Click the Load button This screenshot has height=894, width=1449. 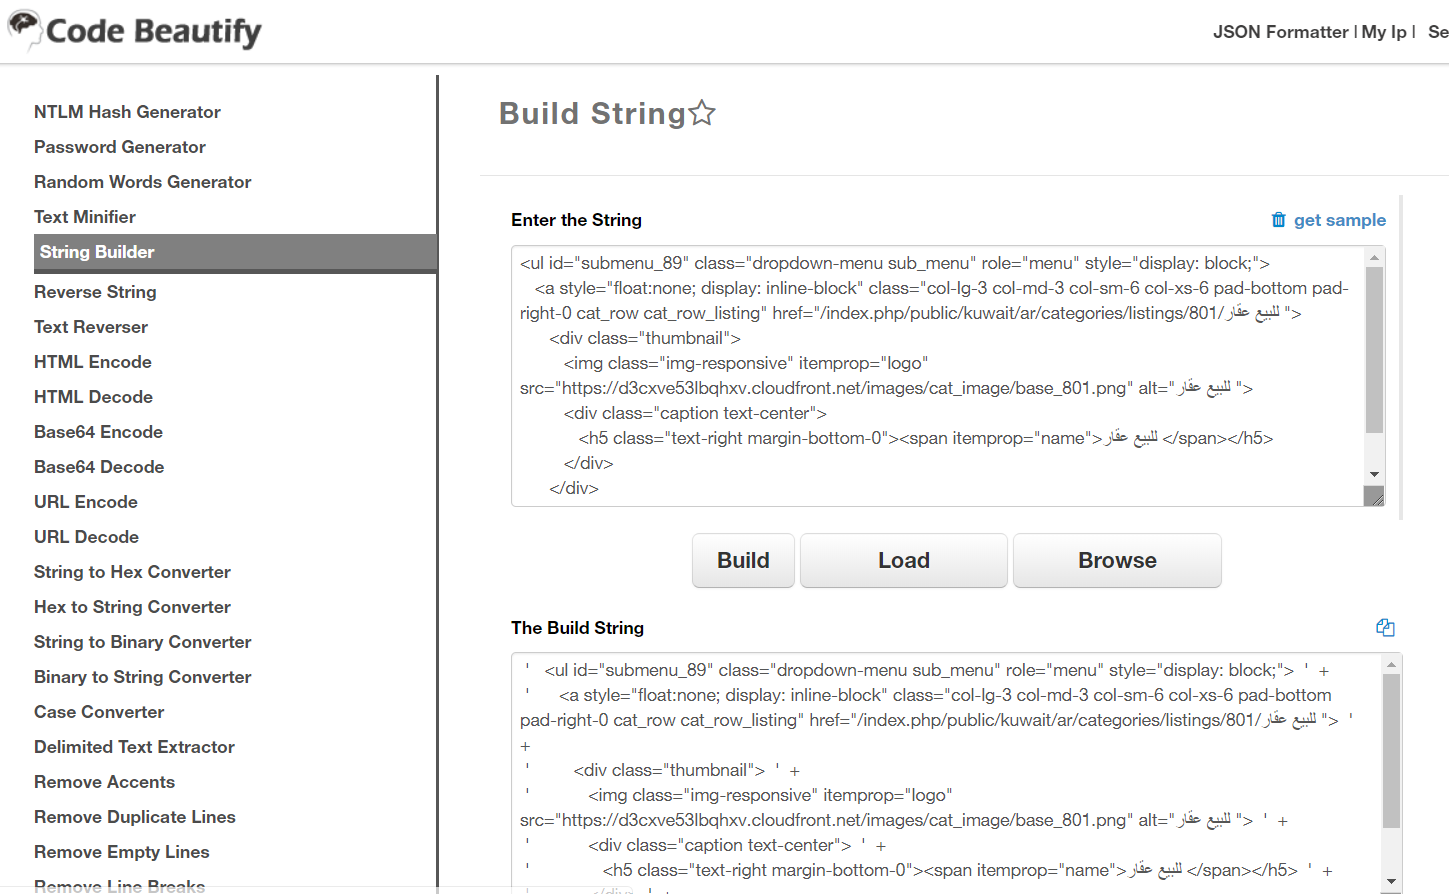pyautogui.click(x=904, y=560)
